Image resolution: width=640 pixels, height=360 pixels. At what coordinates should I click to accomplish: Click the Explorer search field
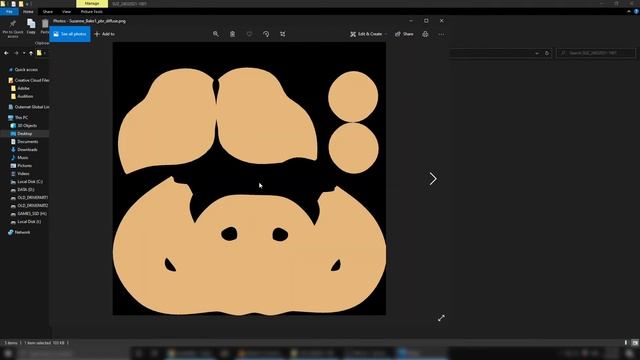point(596,53)
